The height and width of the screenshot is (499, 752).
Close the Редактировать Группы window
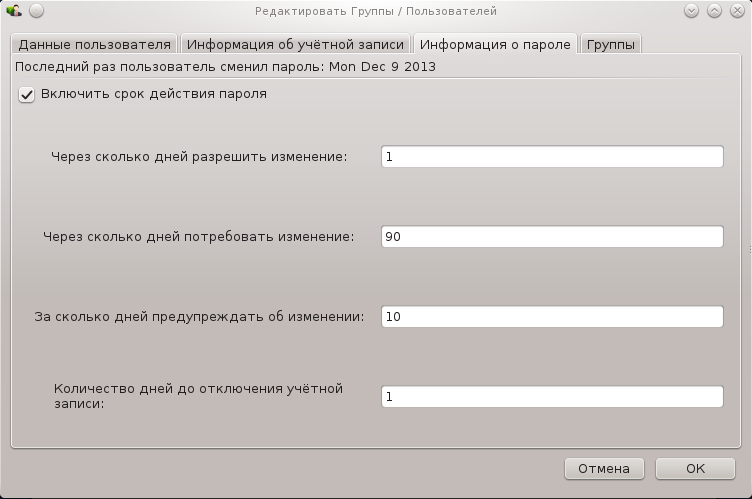737,11
